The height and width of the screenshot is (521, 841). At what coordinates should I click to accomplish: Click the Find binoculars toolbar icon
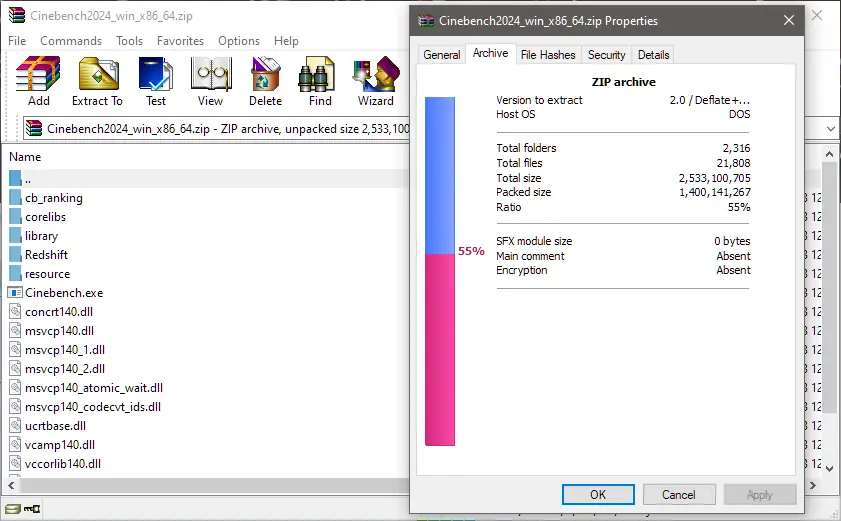coord(316,74)
